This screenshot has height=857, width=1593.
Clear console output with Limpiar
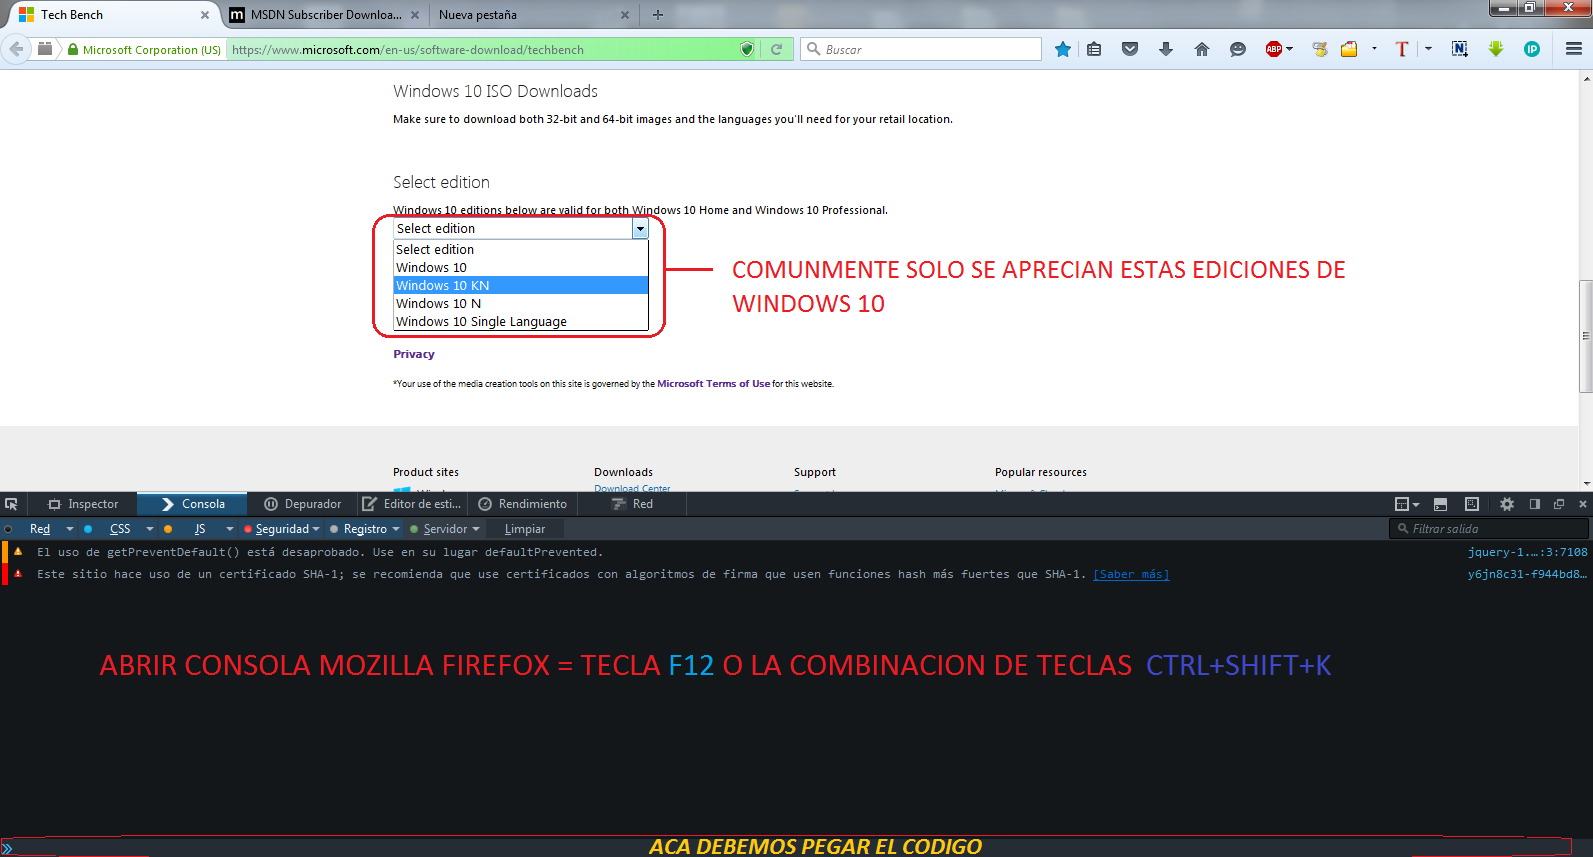[x=525, y=529]
